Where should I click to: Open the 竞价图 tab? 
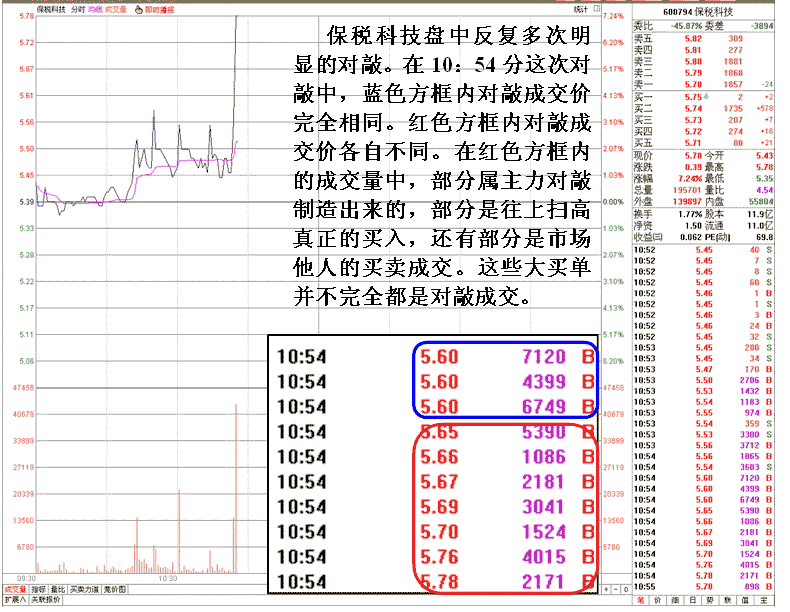115,589
